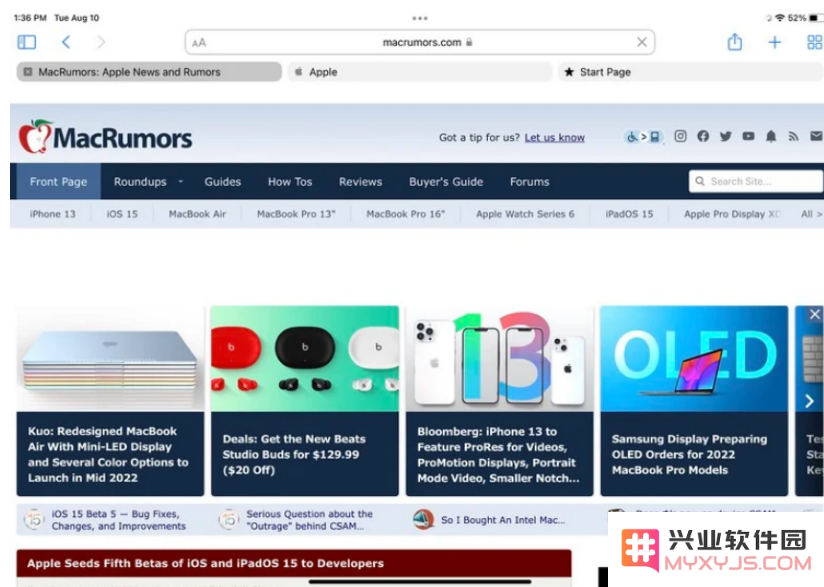Open the AA reader view menu
The height and width of the screenshot is (587, 824).
(199, 43)
